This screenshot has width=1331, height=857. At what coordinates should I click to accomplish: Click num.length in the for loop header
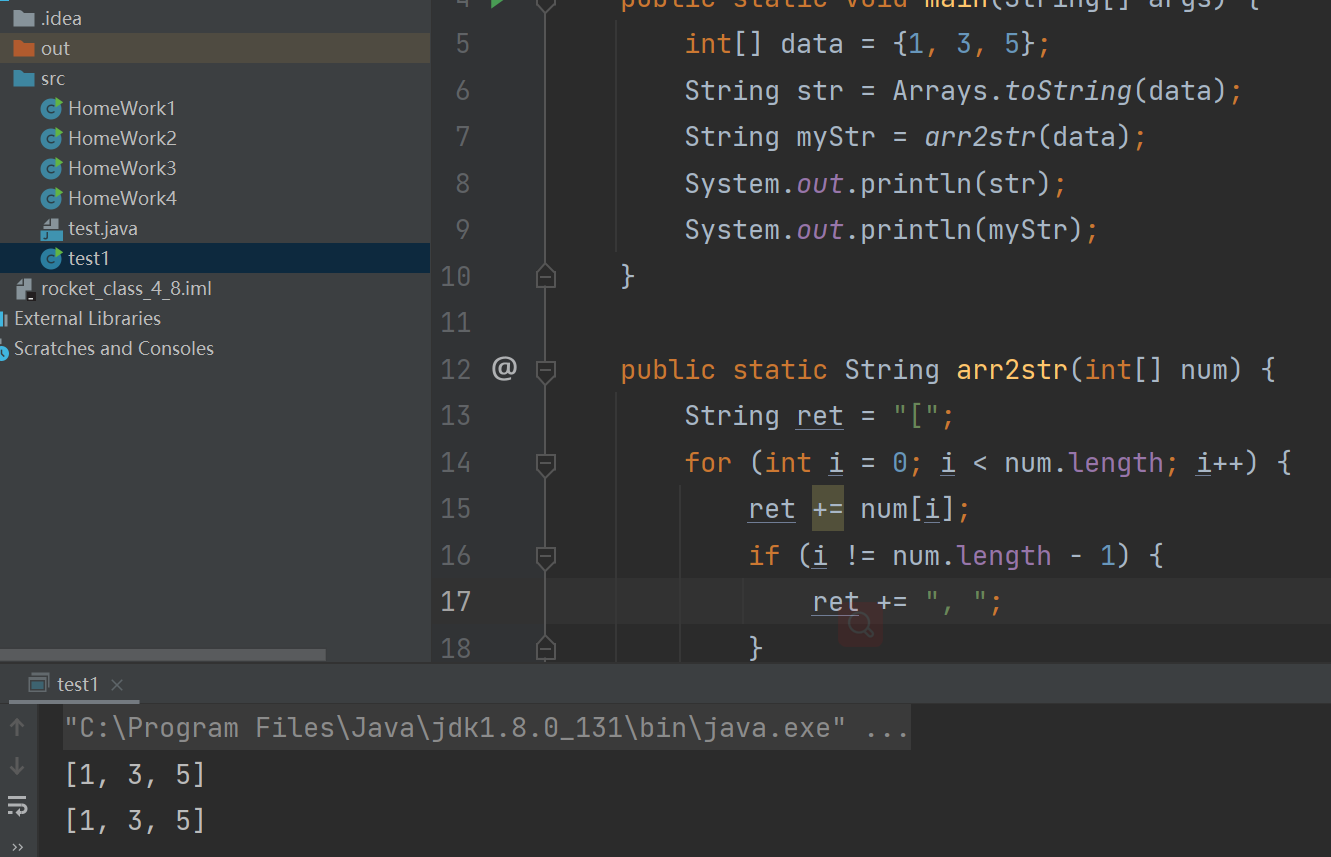point(1084,463)
